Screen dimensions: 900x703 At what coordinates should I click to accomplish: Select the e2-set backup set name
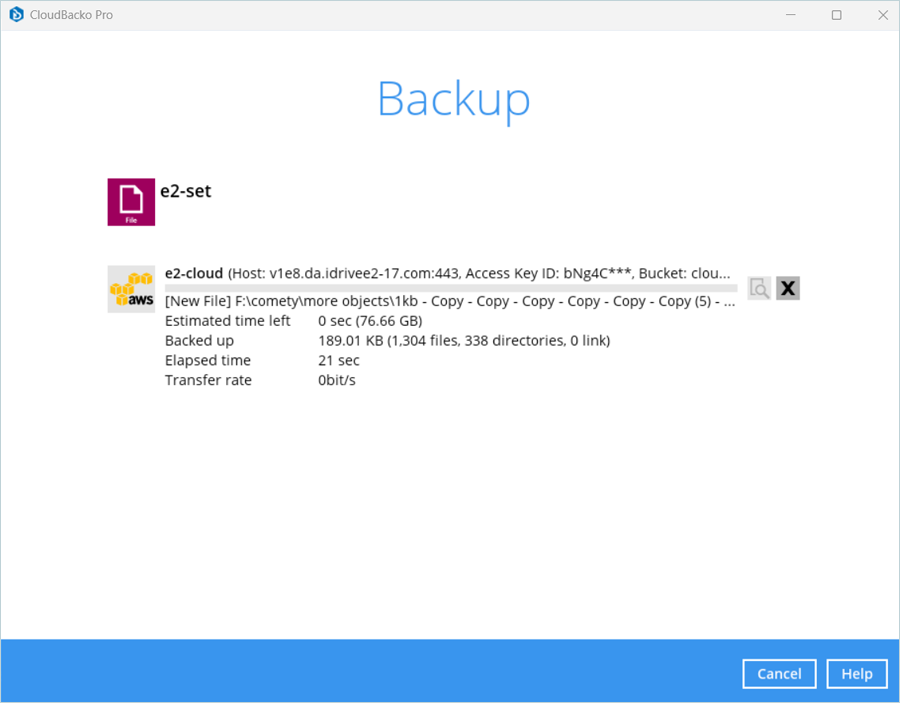(186, 190)
